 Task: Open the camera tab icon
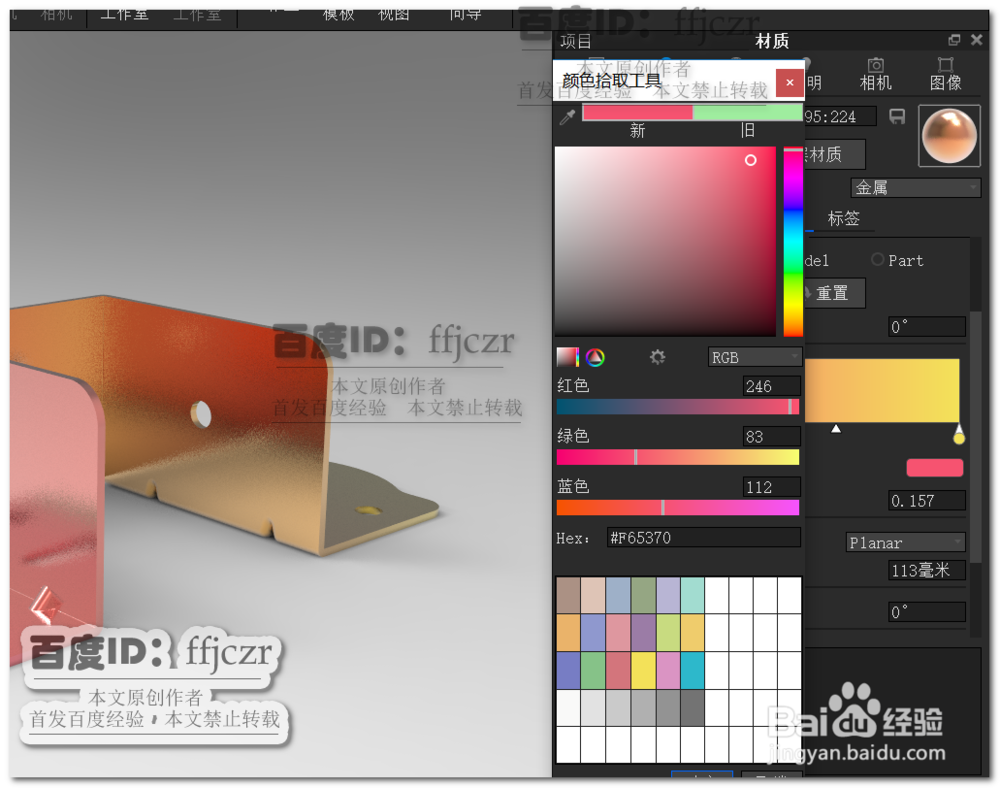[876, 64]
